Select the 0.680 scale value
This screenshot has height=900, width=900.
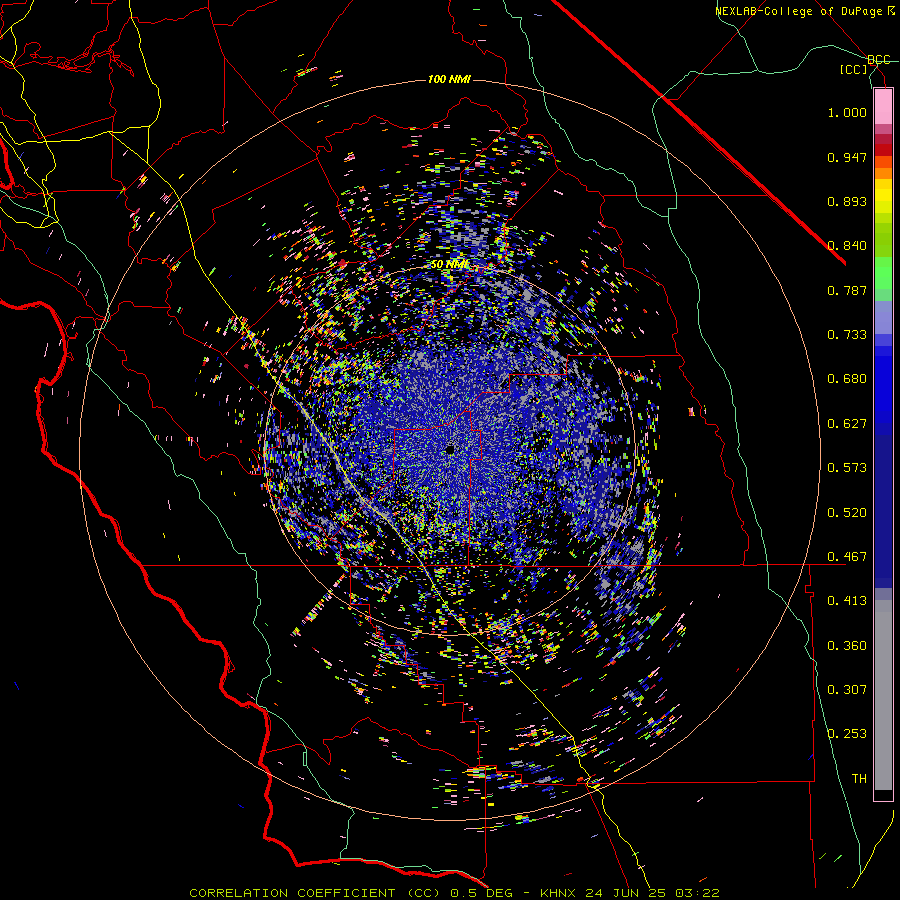point(847,379)
